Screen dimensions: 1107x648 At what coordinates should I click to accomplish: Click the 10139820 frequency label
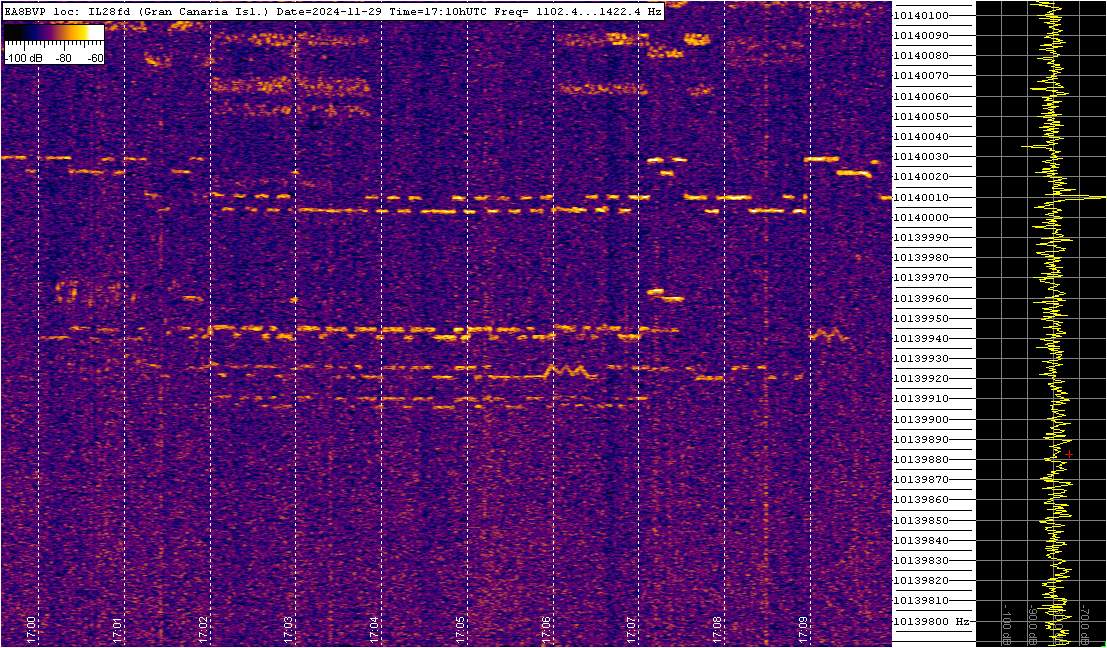(921, 581)
